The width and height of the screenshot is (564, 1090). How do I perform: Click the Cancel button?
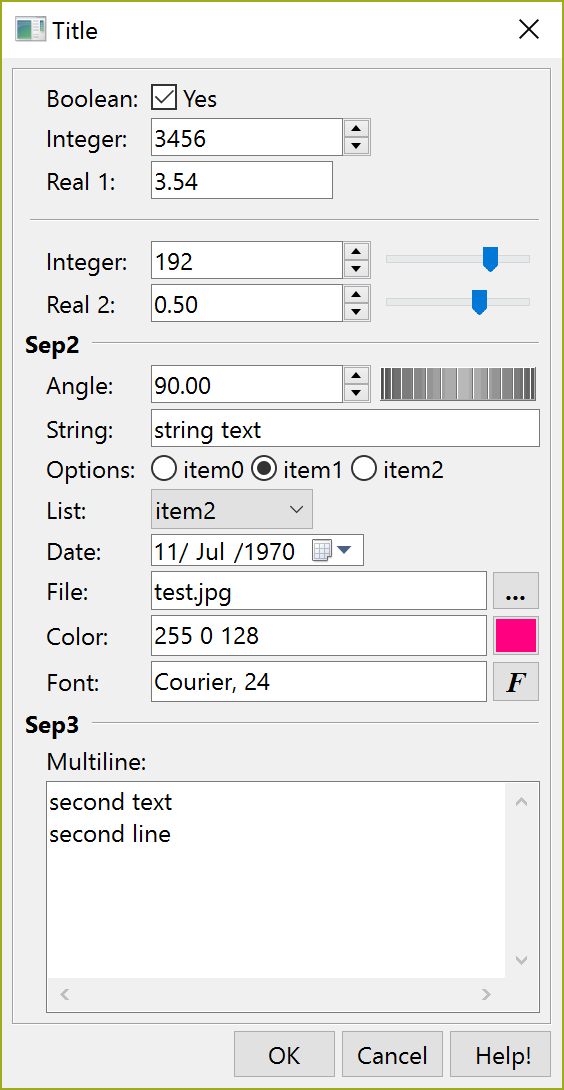pos(392,1056)
